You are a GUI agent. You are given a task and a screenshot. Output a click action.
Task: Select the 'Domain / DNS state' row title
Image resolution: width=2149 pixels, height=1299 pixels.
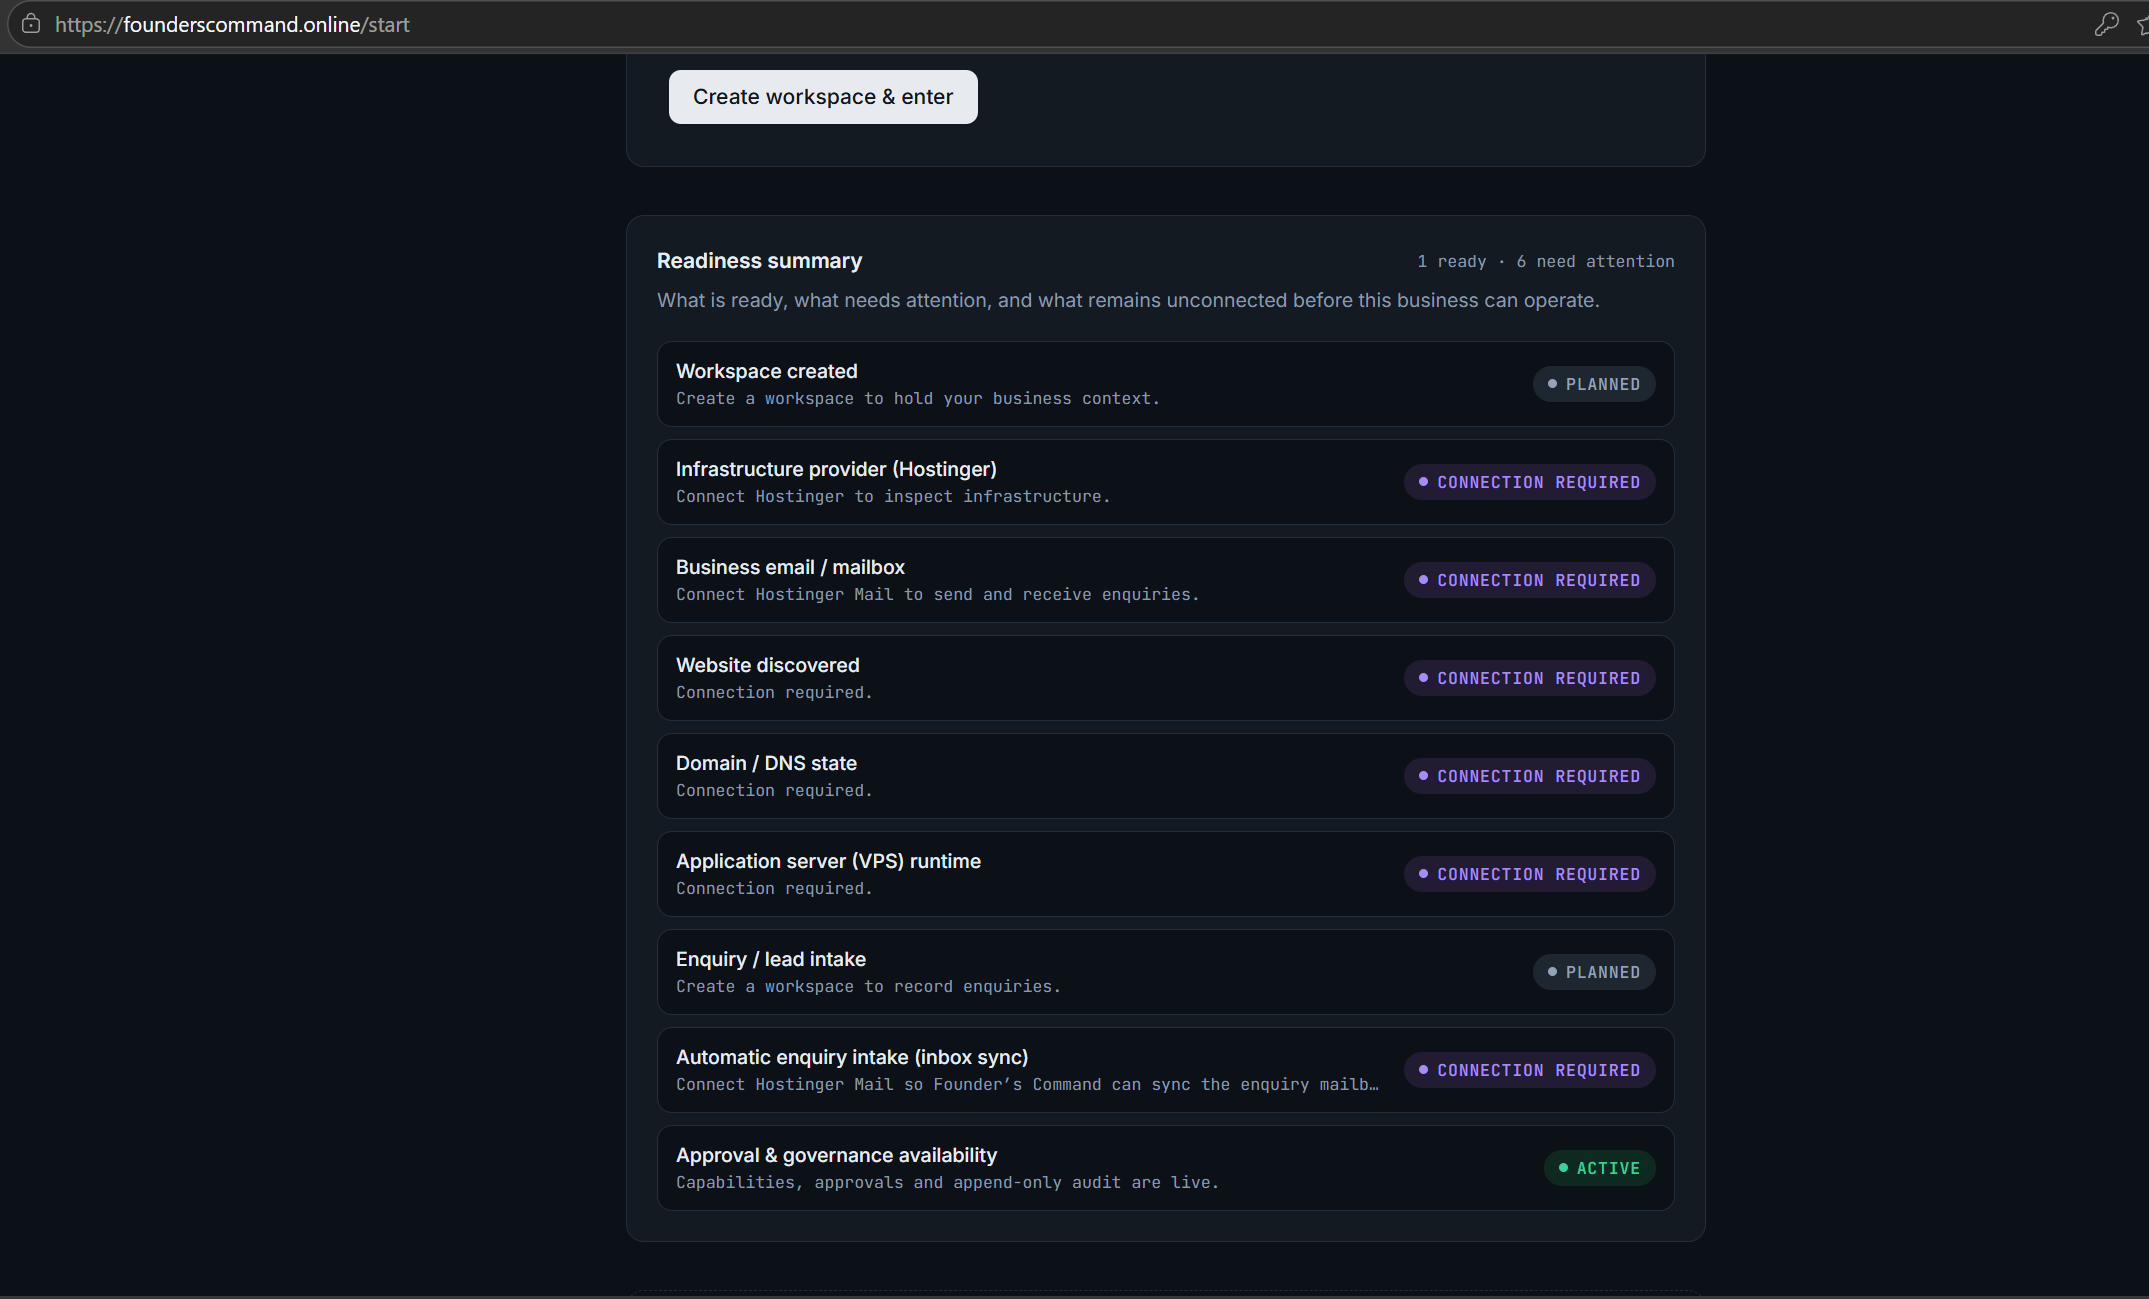tap(766, 763)
